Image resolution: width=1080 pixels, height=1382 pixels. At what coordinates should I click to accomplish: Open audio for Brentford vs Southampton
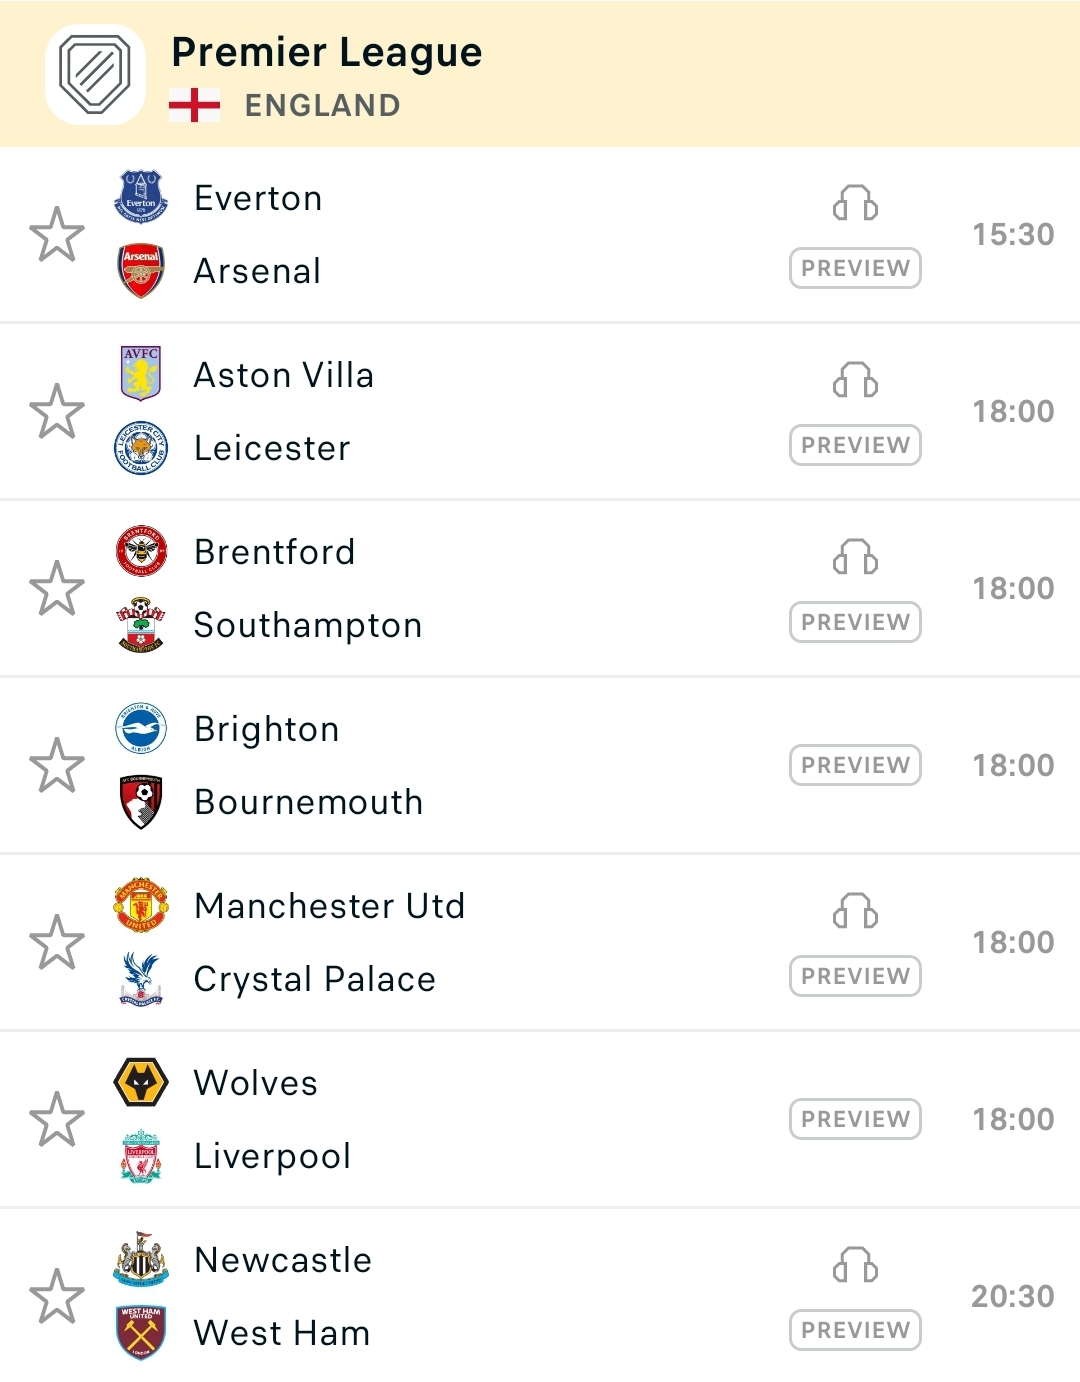[x=855, y=558]
